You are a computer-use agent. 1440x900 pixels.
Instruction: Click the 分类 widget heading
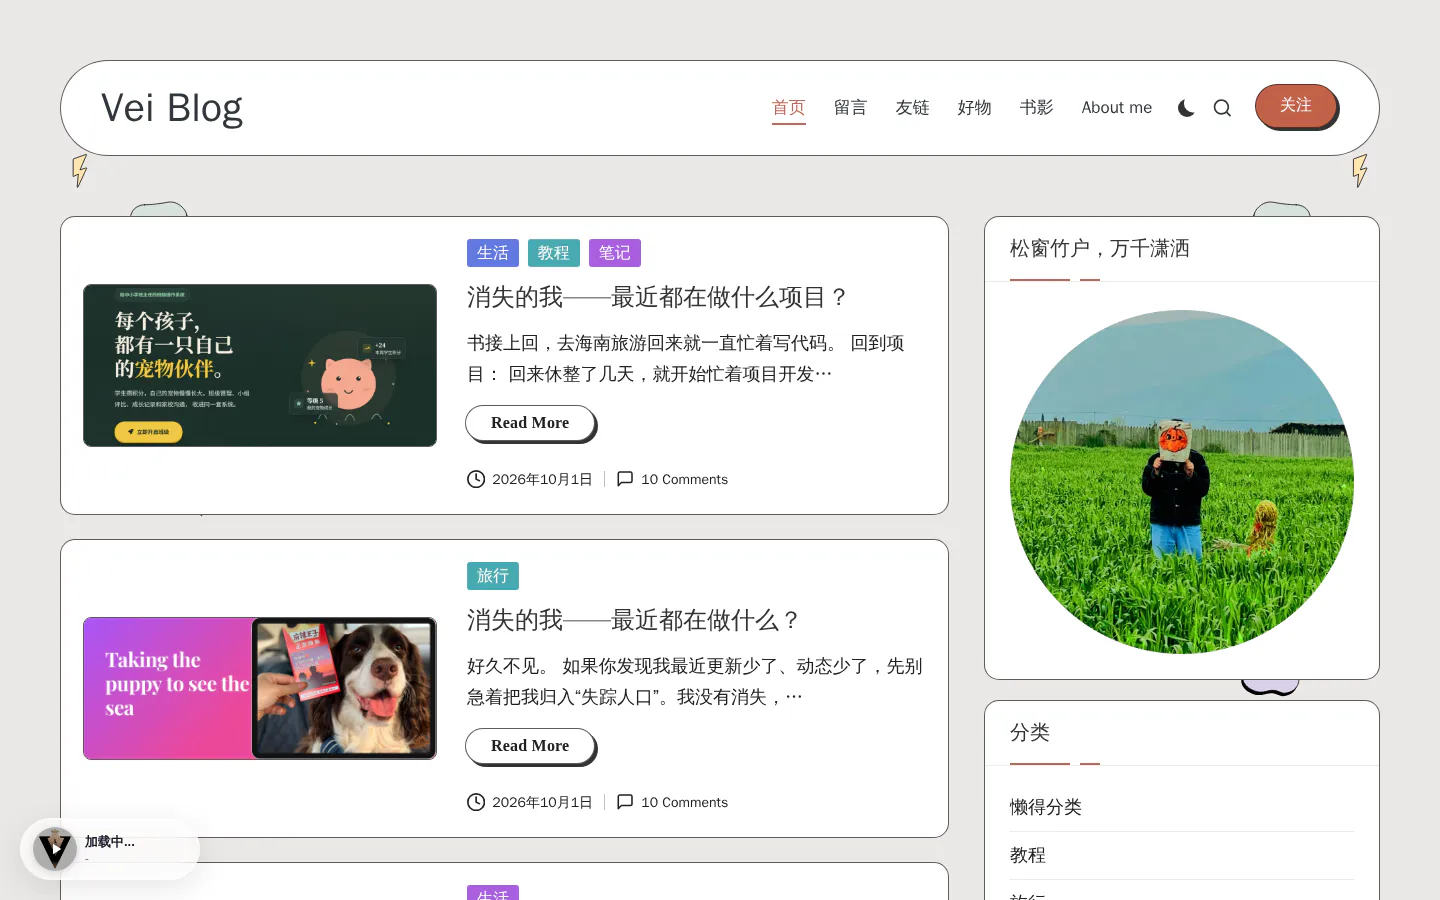point(1030,732)
